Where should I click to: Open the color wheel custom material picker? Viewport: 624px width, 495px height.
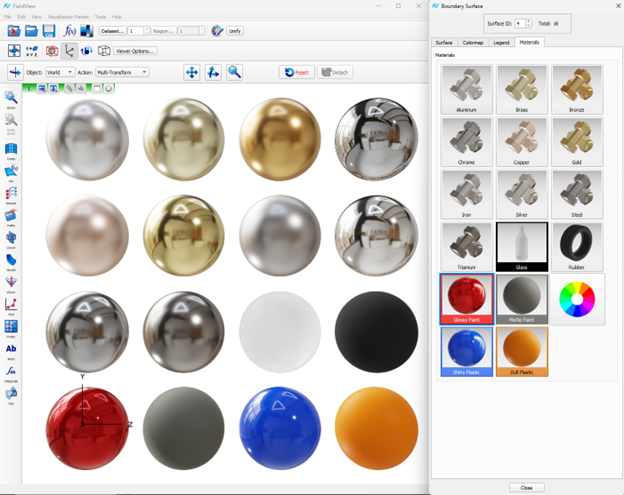point(577,298)
